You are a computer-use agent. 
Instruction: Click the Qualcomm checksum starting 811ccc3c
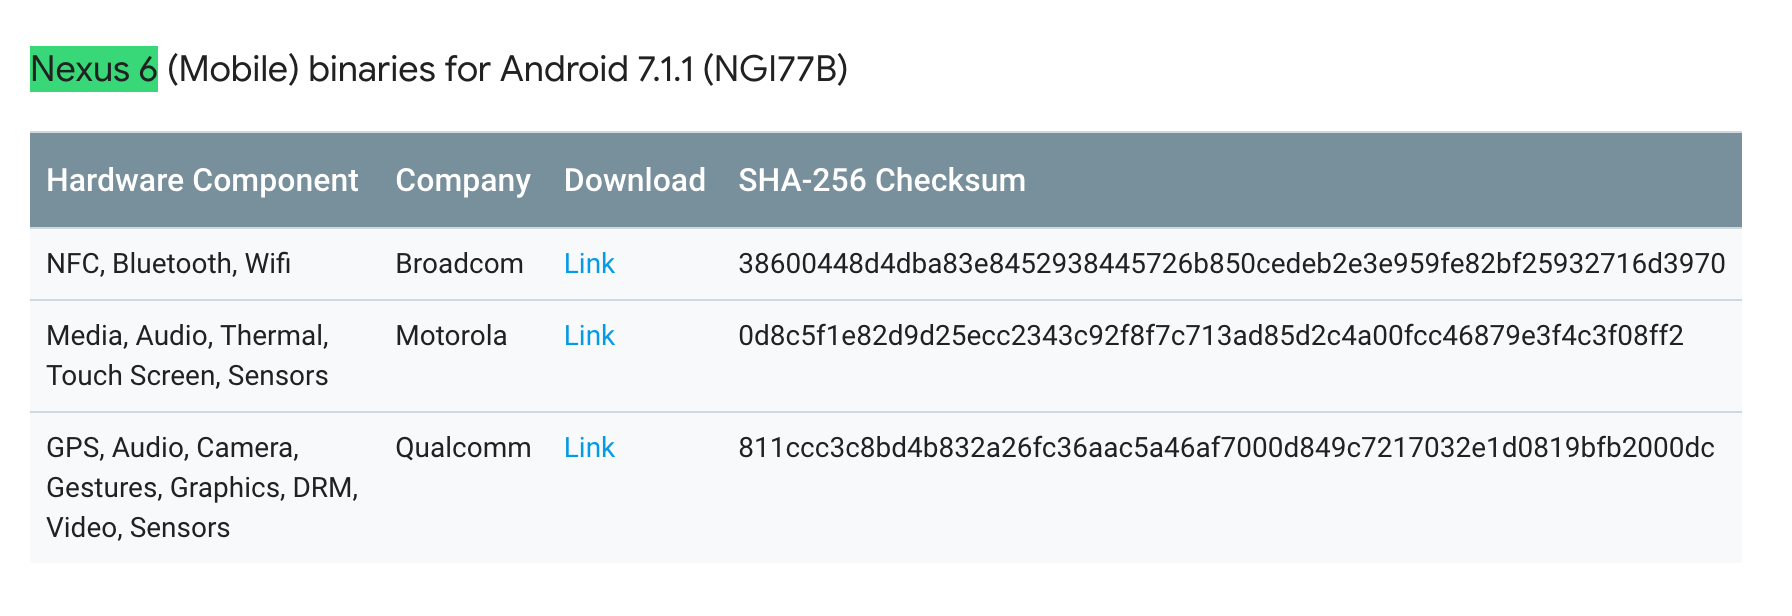1227,447
